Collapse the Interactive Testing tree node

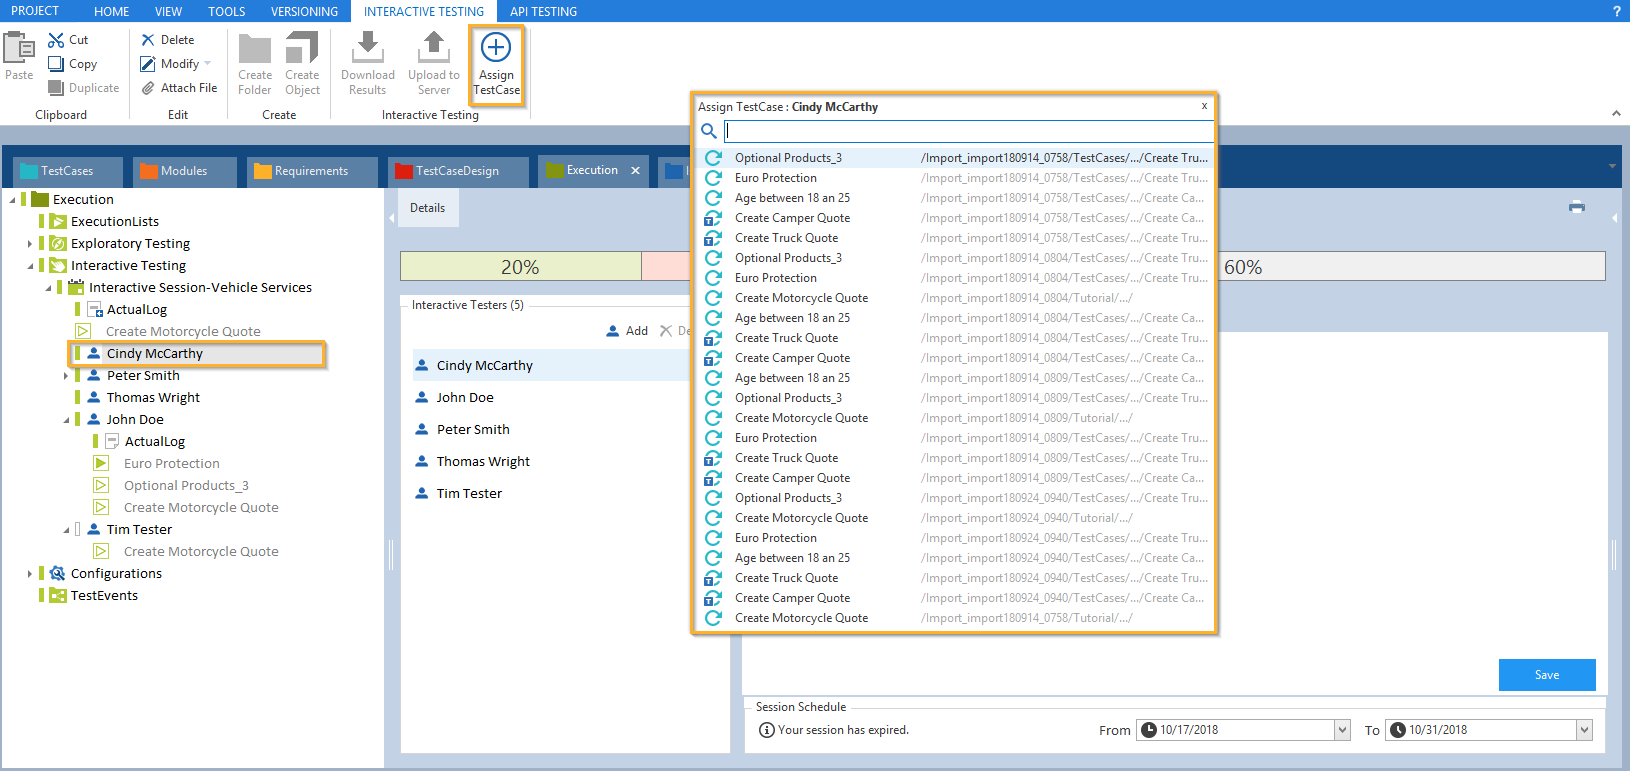click(x=30, y=266)
